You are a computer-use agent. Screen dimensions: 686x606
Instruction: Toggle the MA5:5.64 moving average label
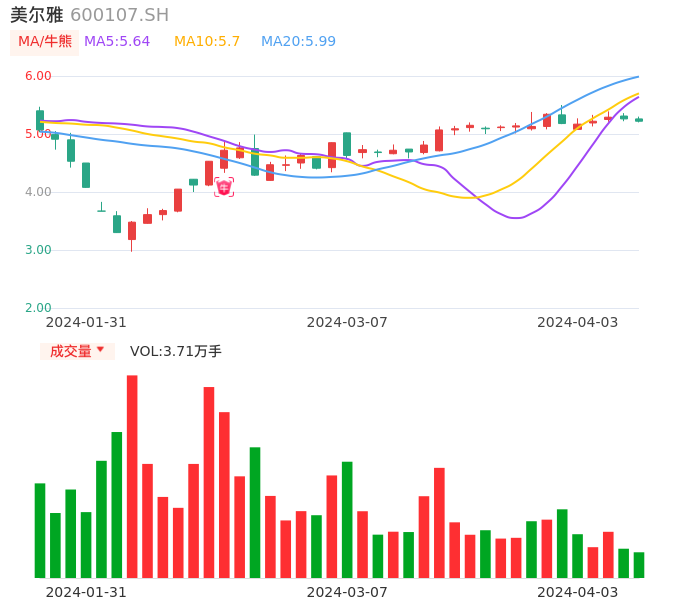[117, 42]
